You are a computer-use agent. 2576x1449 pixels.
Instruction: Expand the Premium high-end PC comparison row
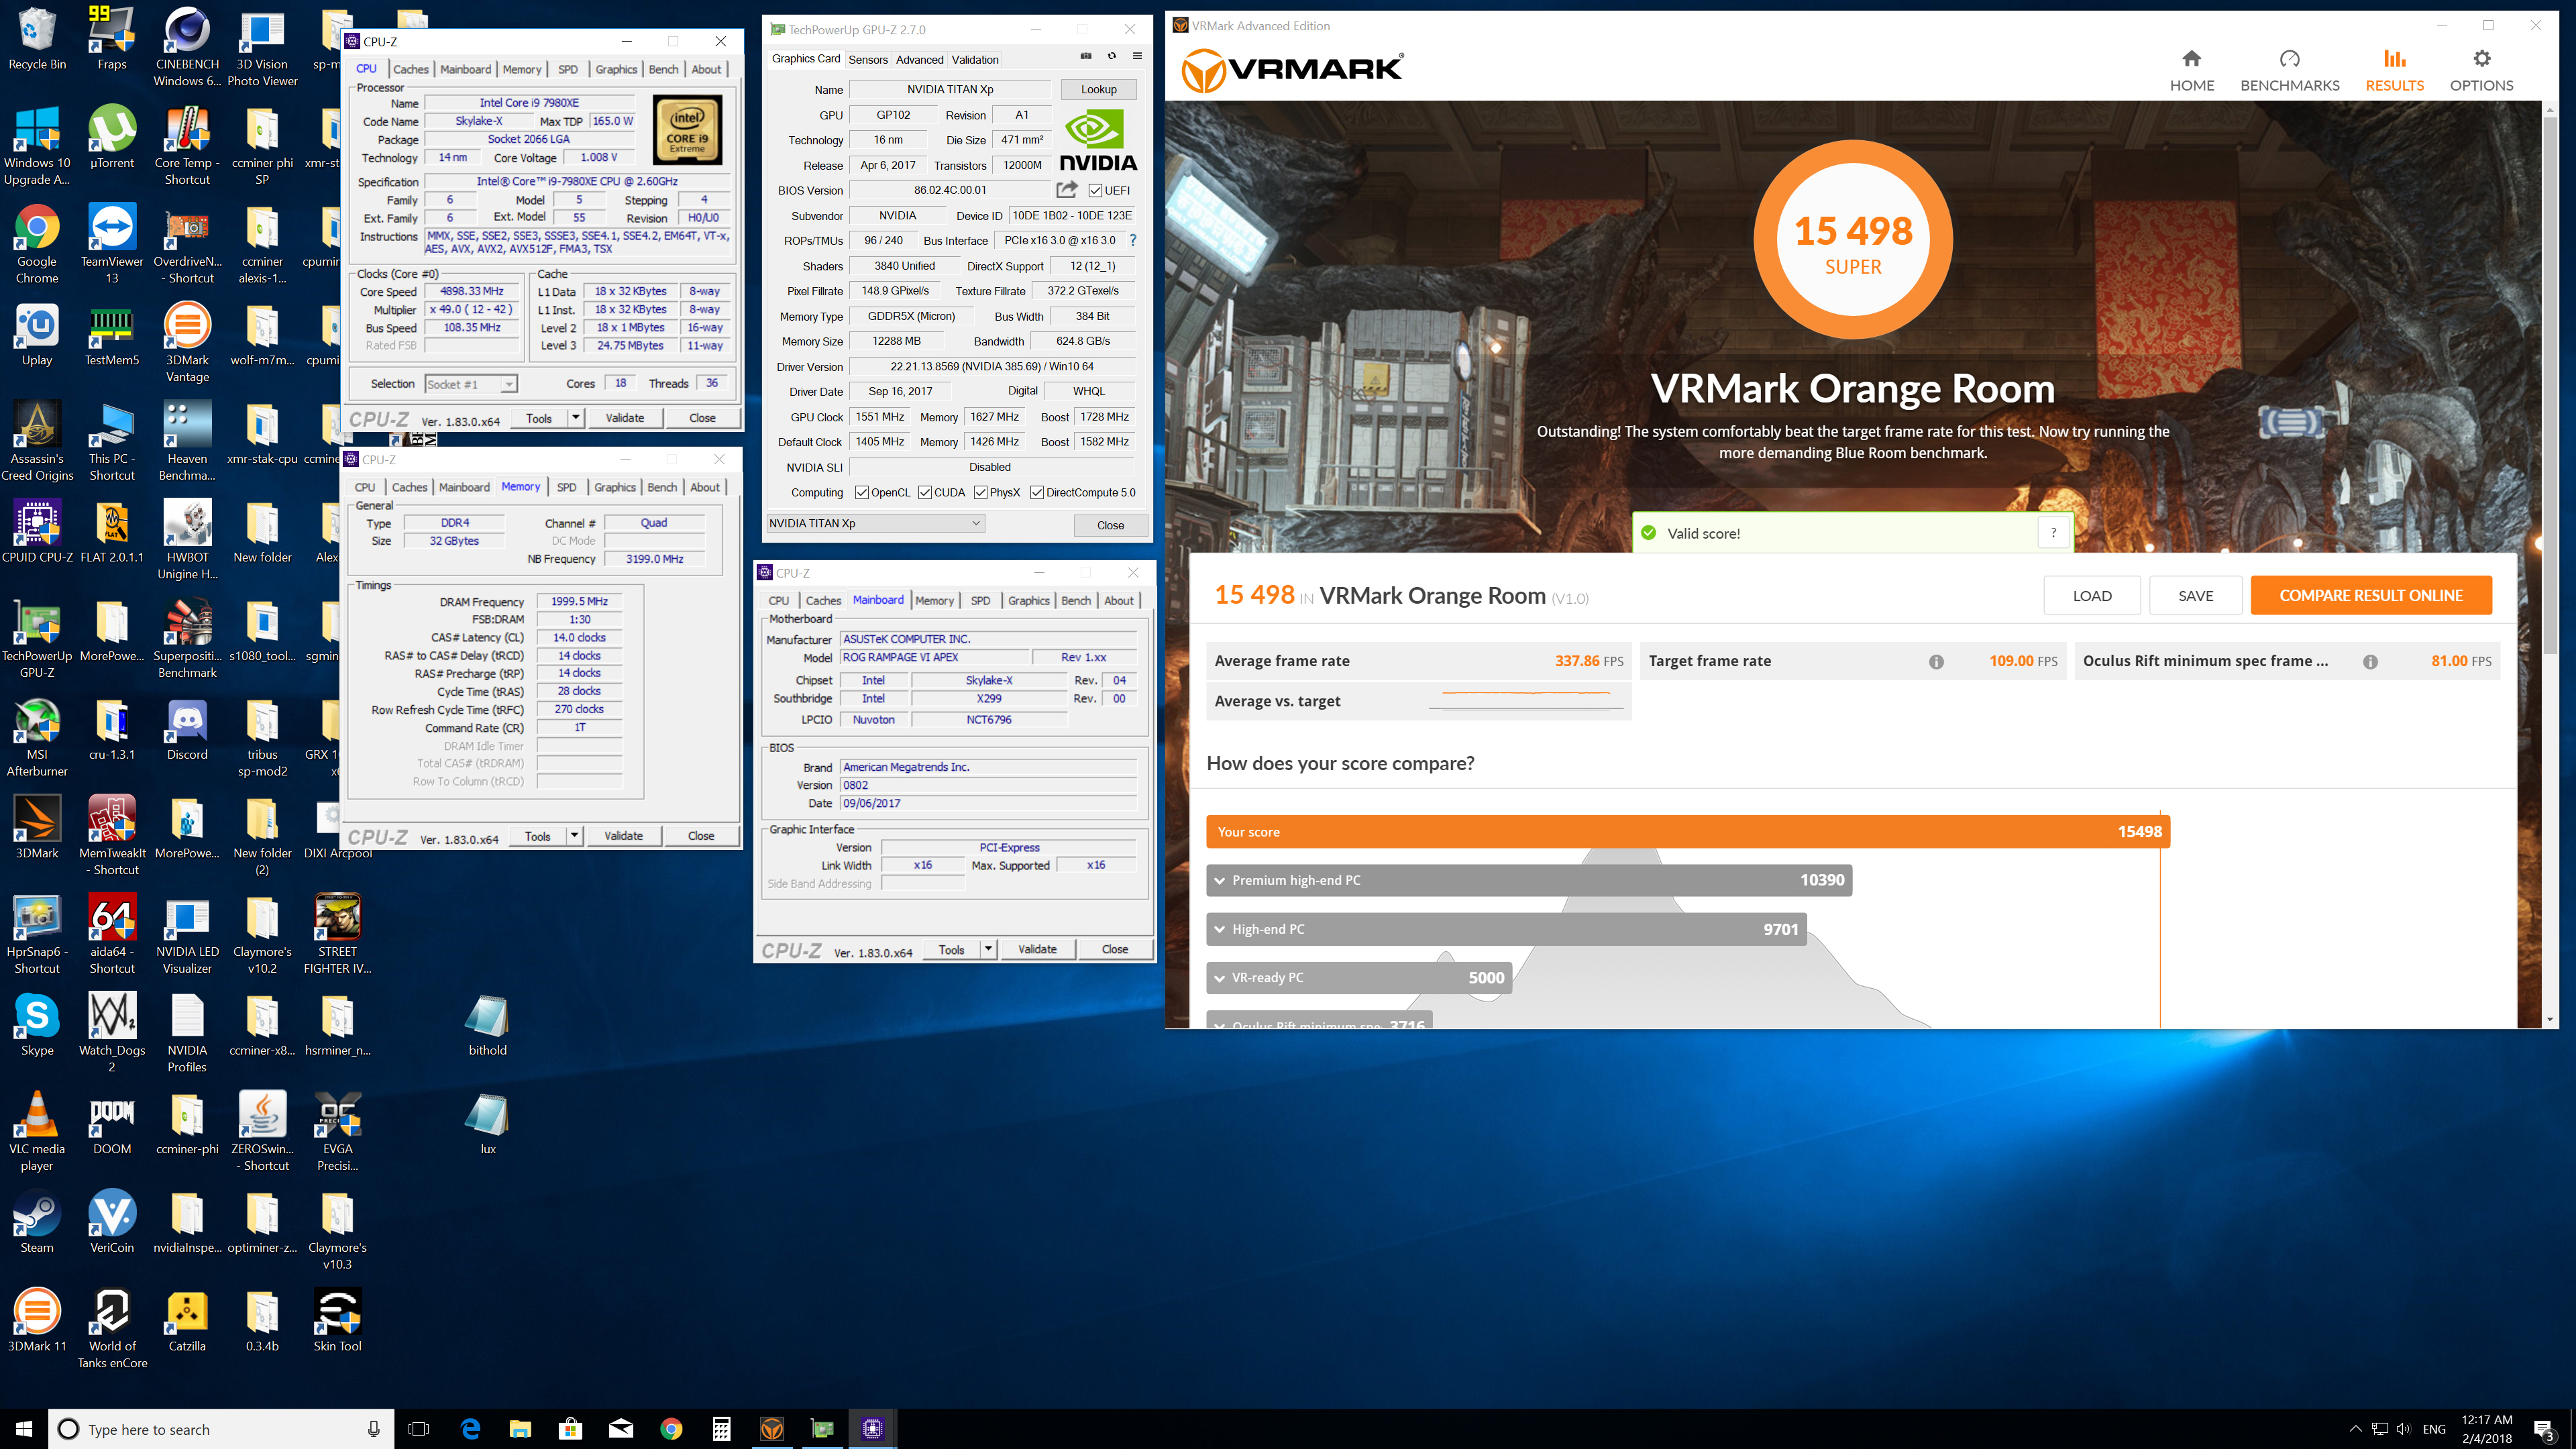point(1529,880)
